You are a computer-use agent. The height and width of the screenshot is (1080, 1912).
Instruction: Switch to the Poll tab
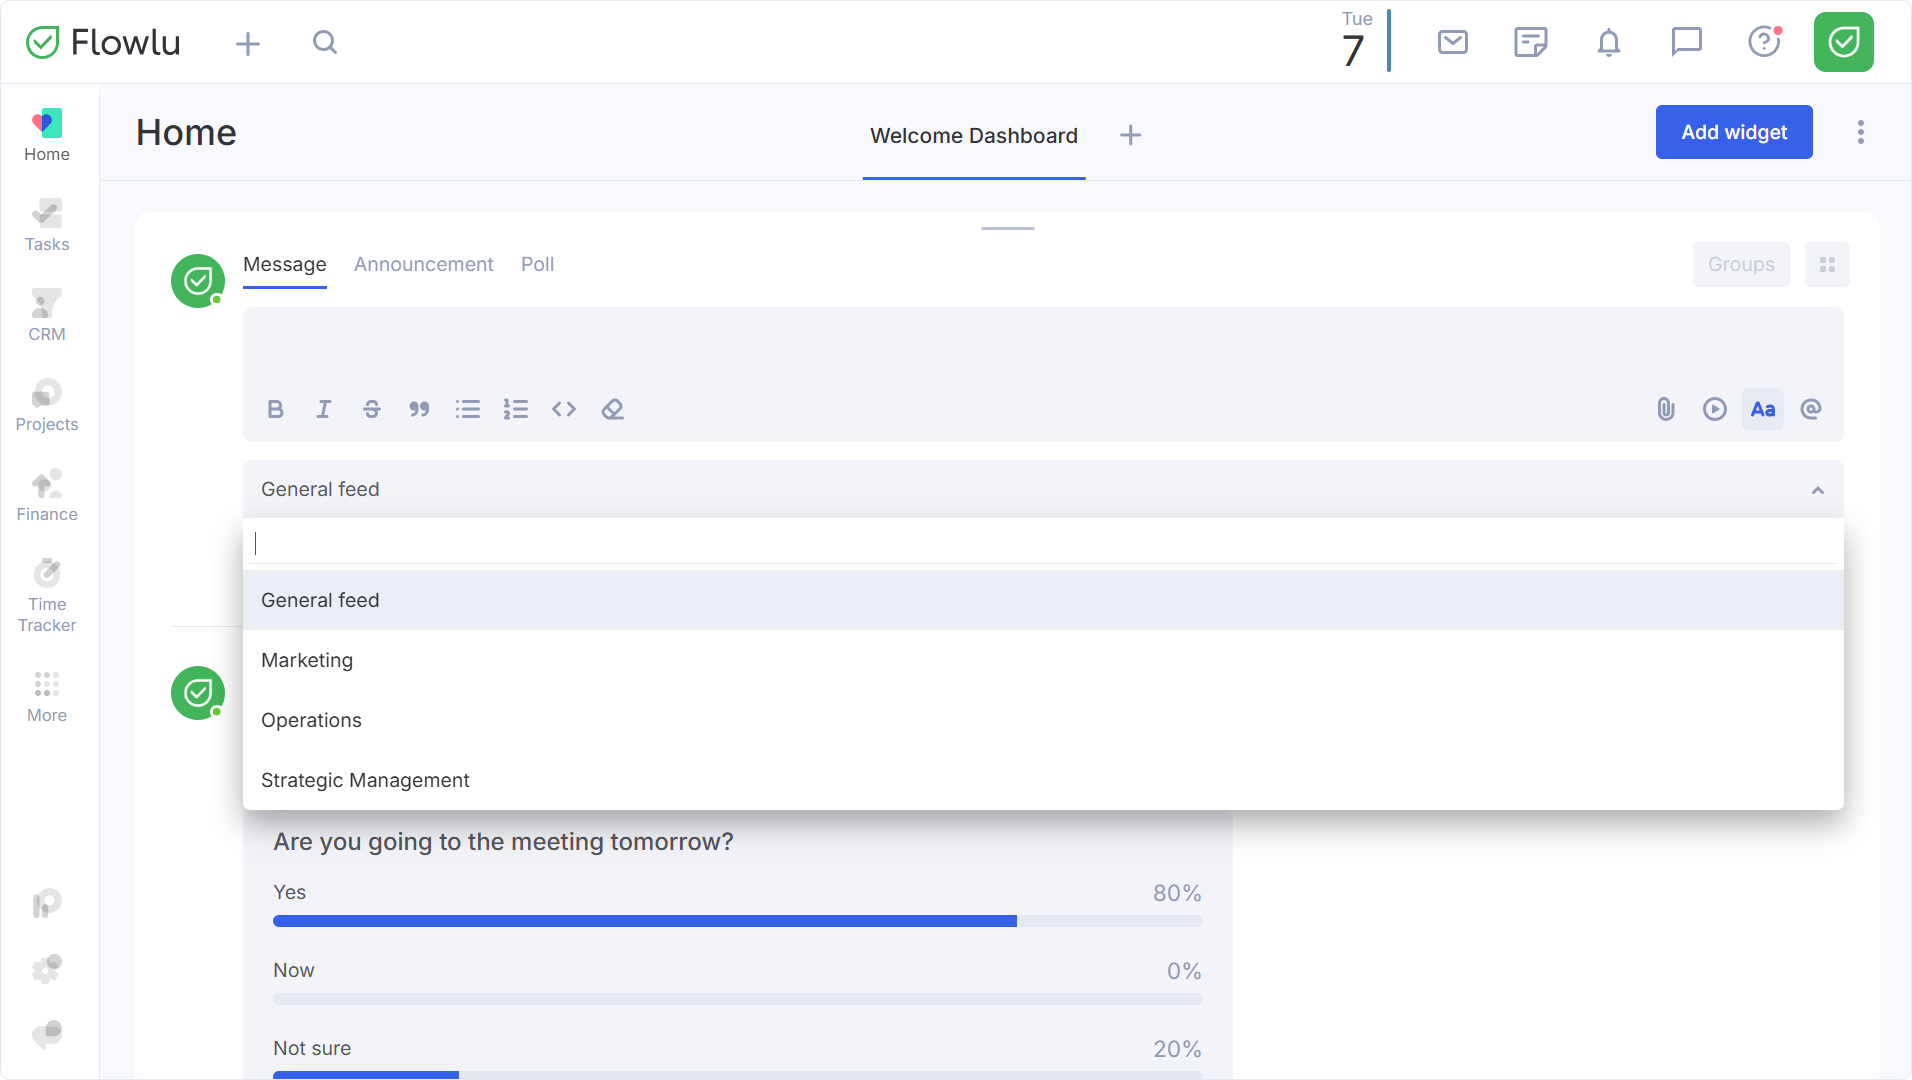click(x=537, y=264)
